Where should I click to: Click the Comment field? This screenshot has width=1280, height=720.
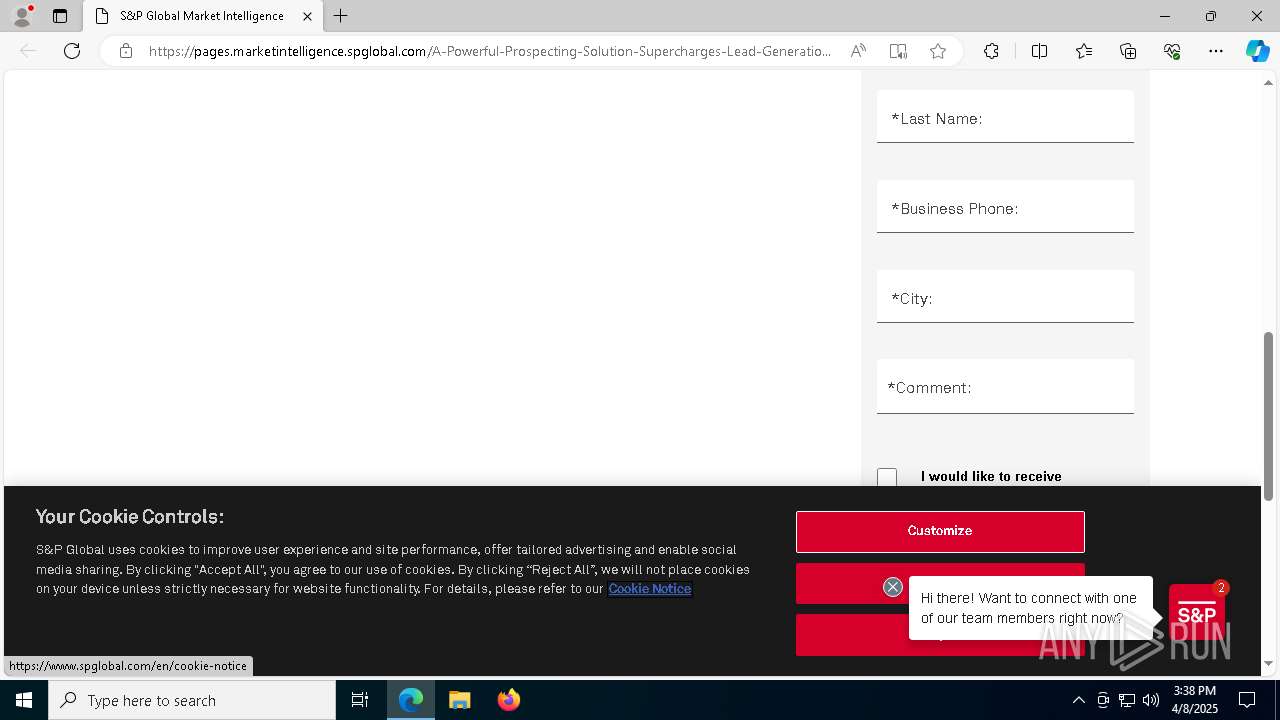[x=1005, y=386]
